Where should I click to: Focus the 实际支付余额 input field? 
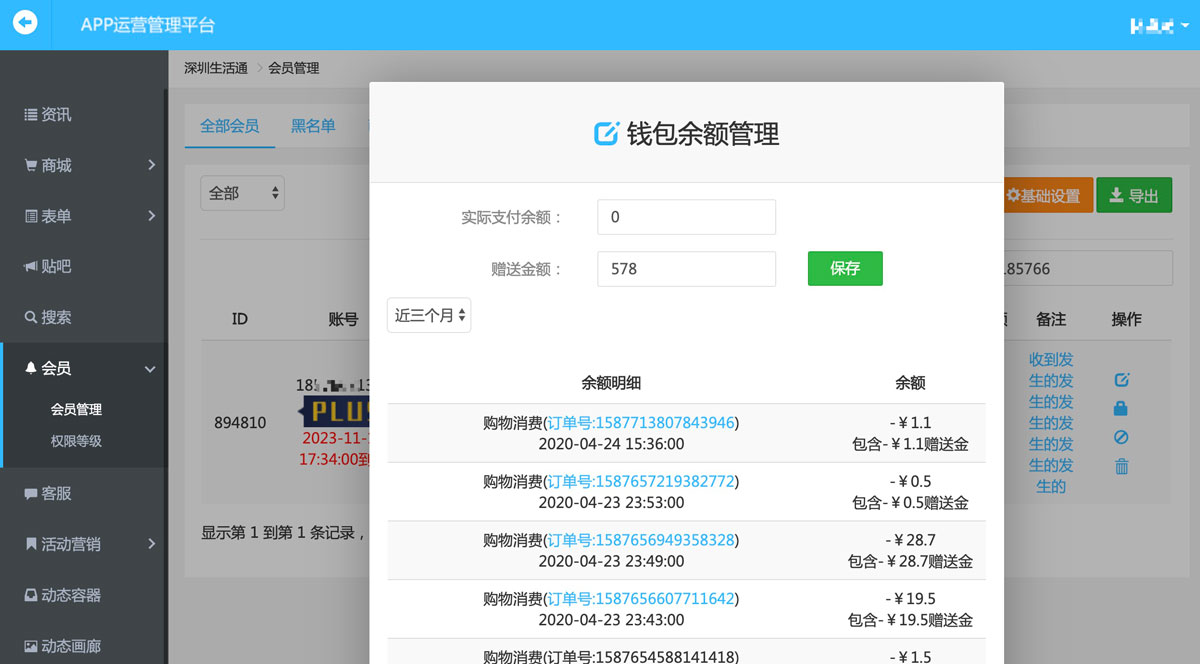[x=687, y=217]
